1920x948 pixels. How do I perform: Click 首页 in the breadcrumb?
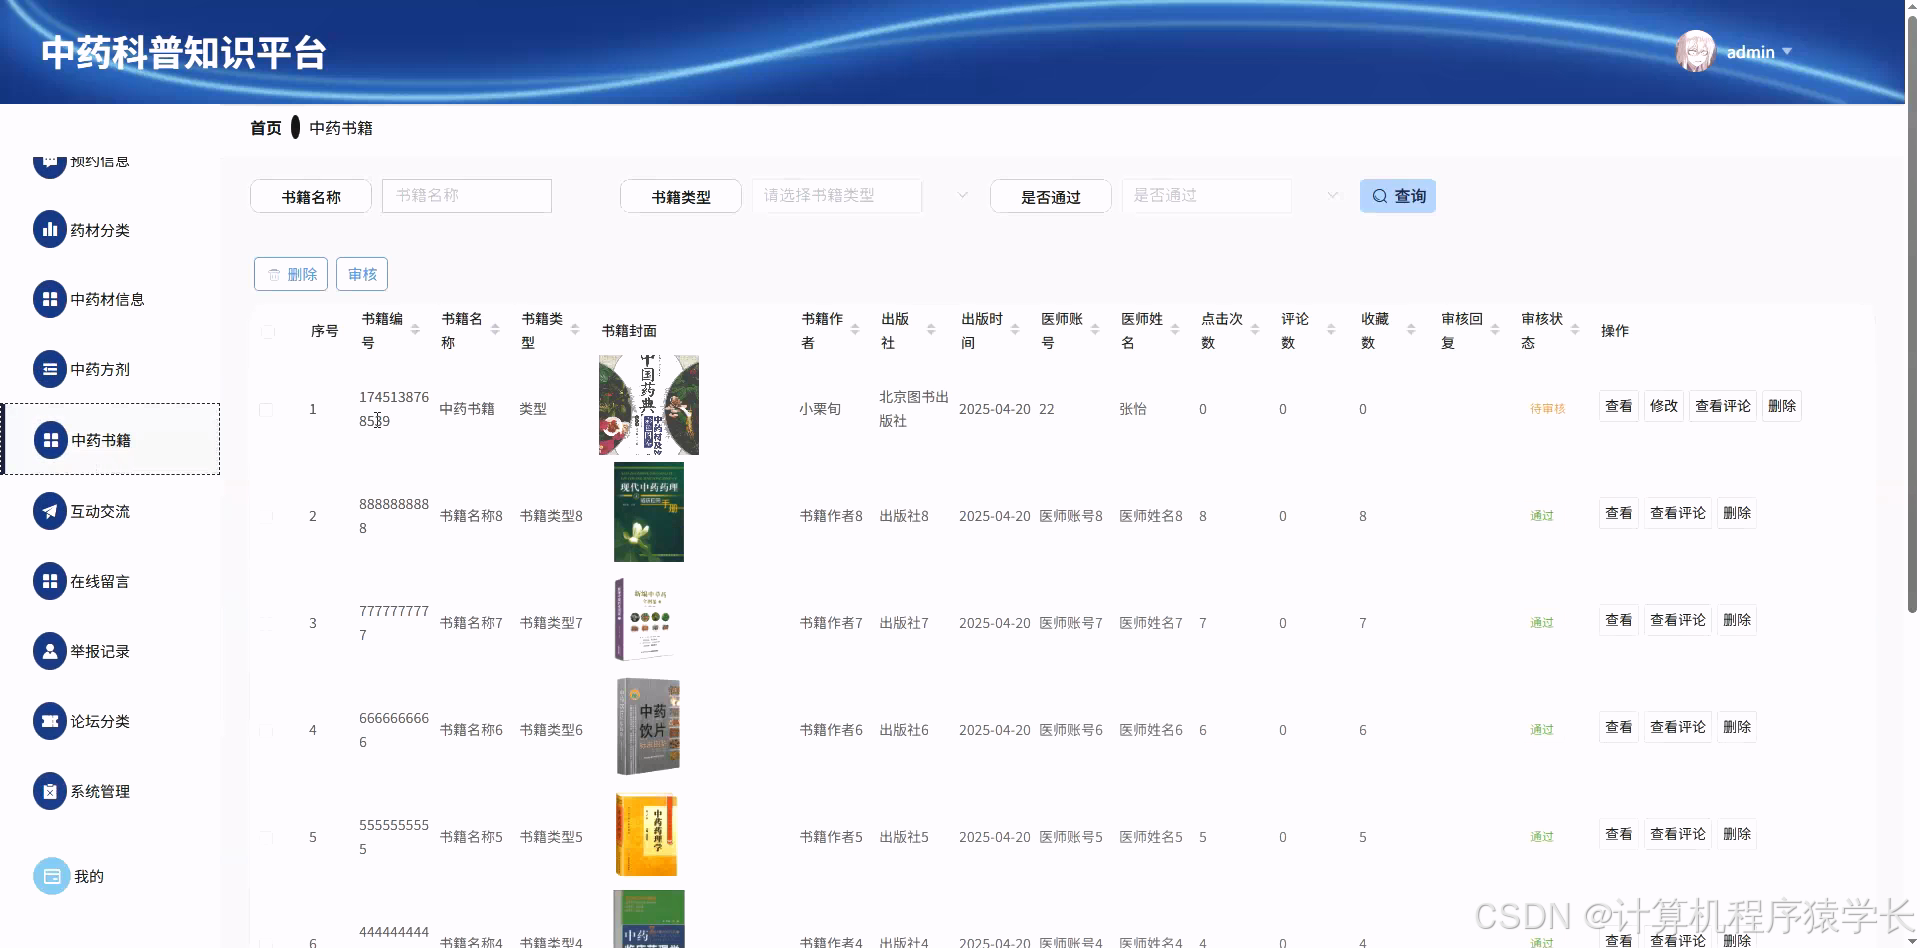[x=264, y=127]
